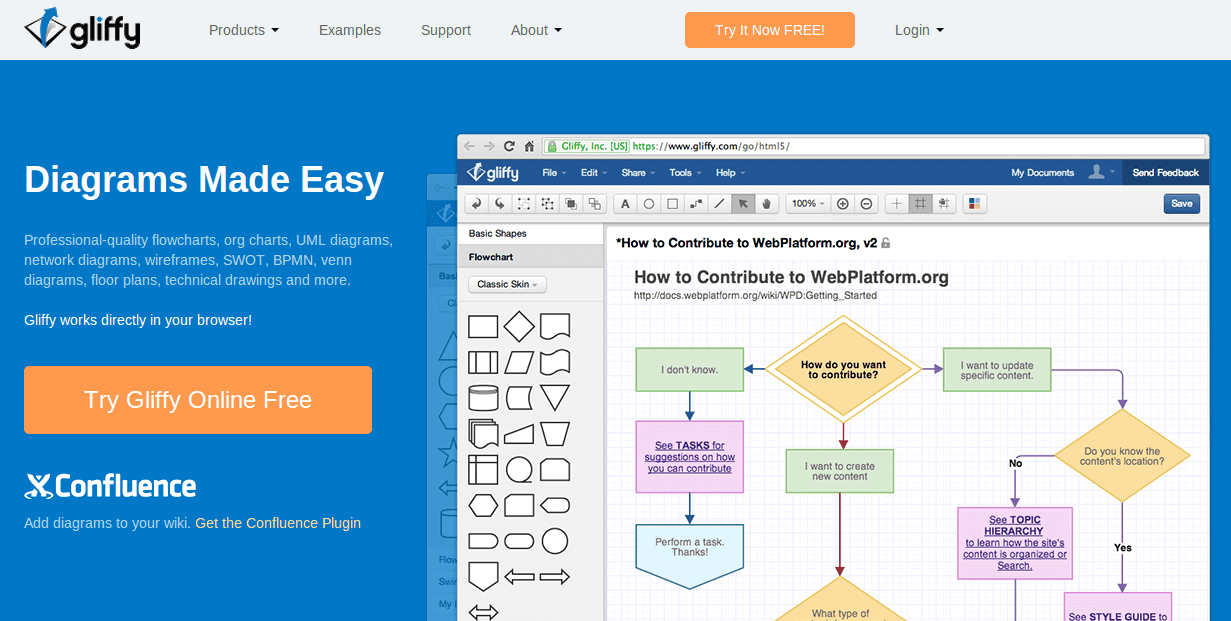This screenshot has height=621, width=1231.
Task: Click the redo arrow in editor toolbar
Action: (x=500, y=204)
